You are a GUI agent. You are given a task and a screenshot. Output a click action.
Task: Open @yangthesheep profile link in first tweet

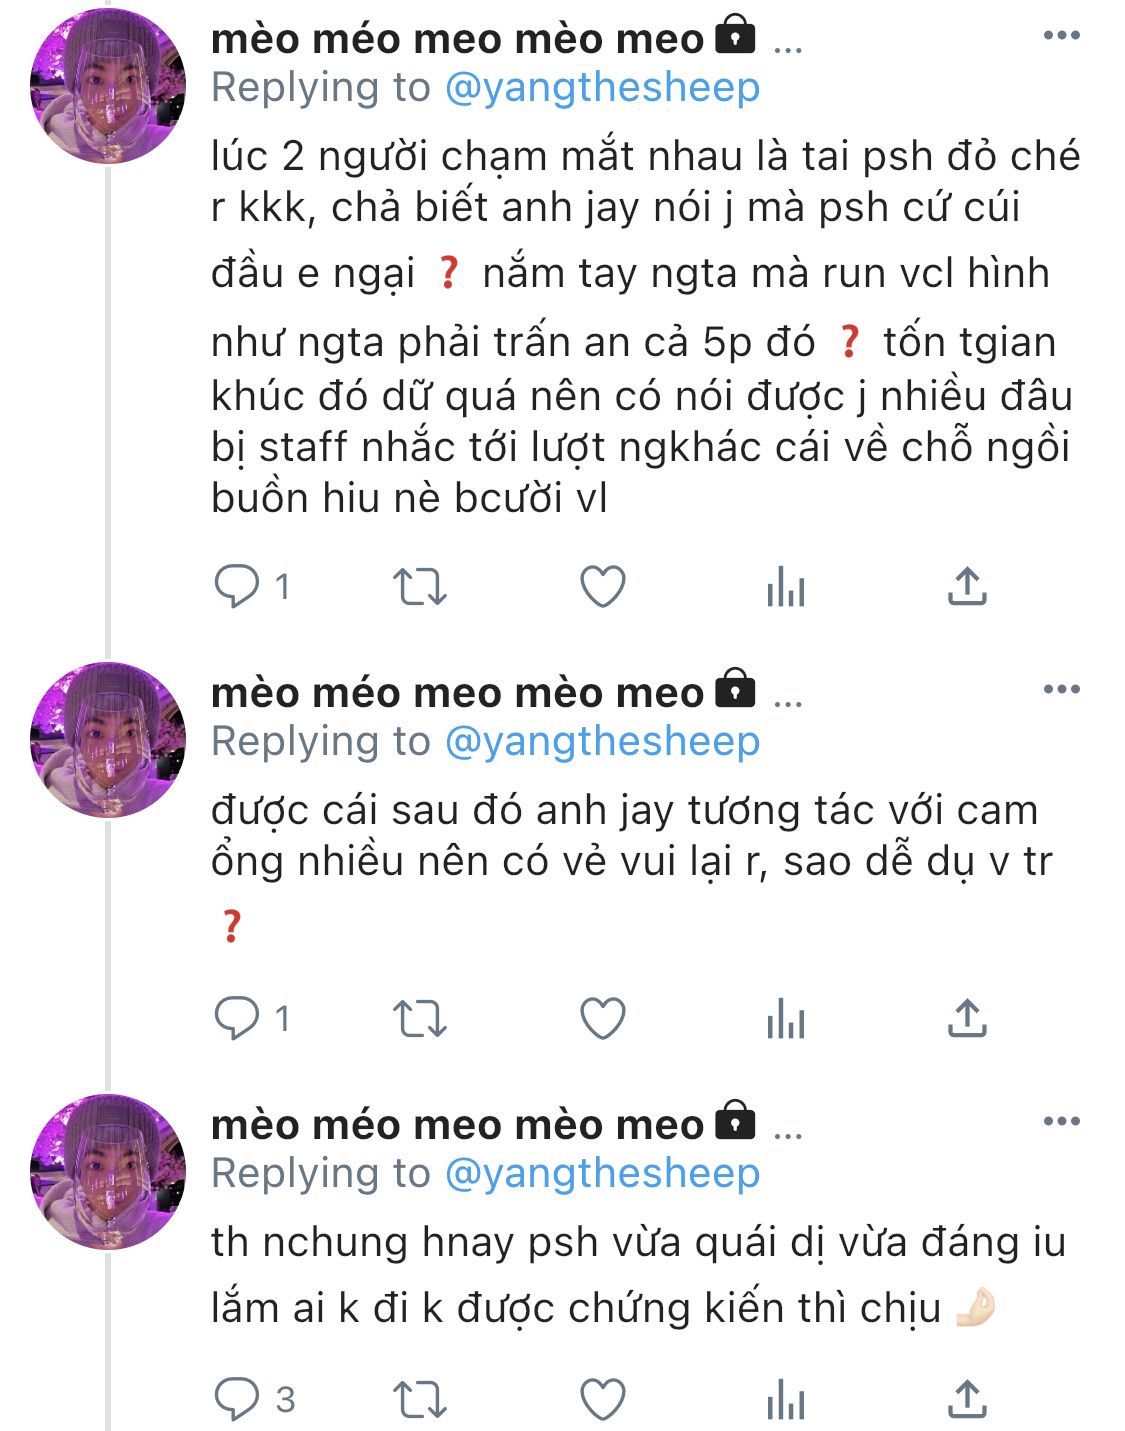pyautogui.click(x=602, y=88)
